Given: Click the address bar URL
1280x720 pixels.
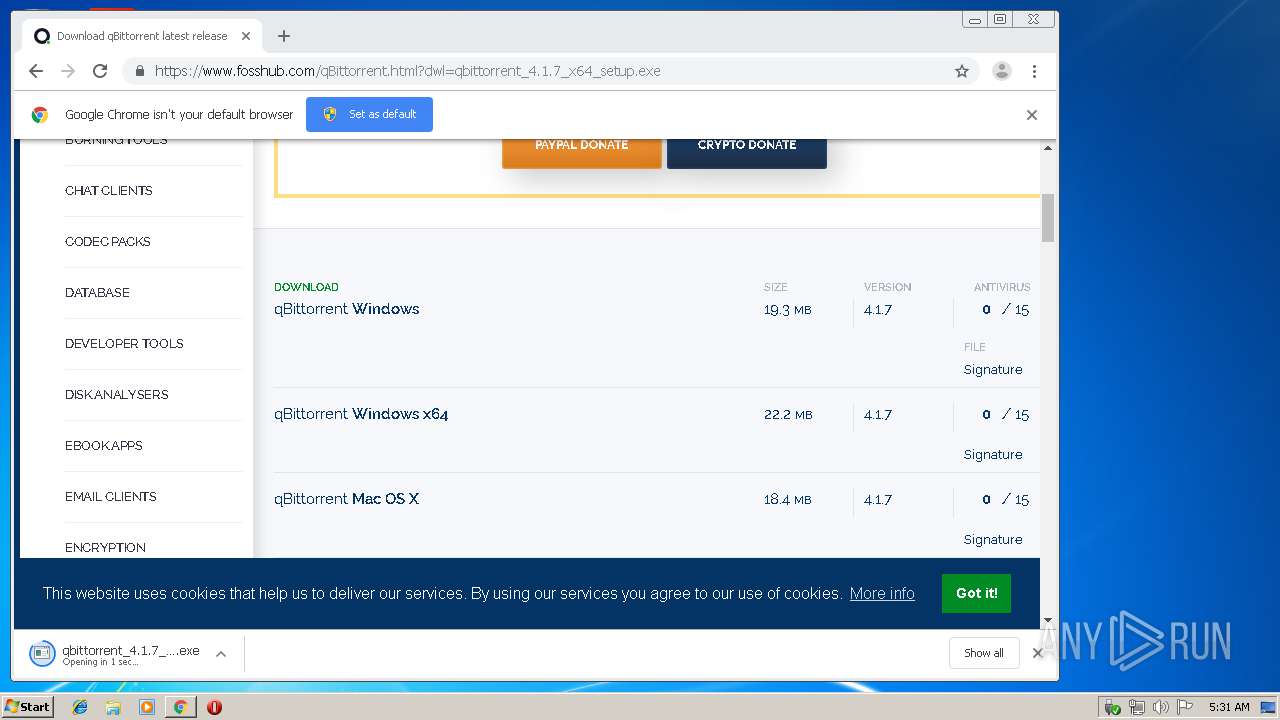Looking at the screenshot, I should point(407,71).
